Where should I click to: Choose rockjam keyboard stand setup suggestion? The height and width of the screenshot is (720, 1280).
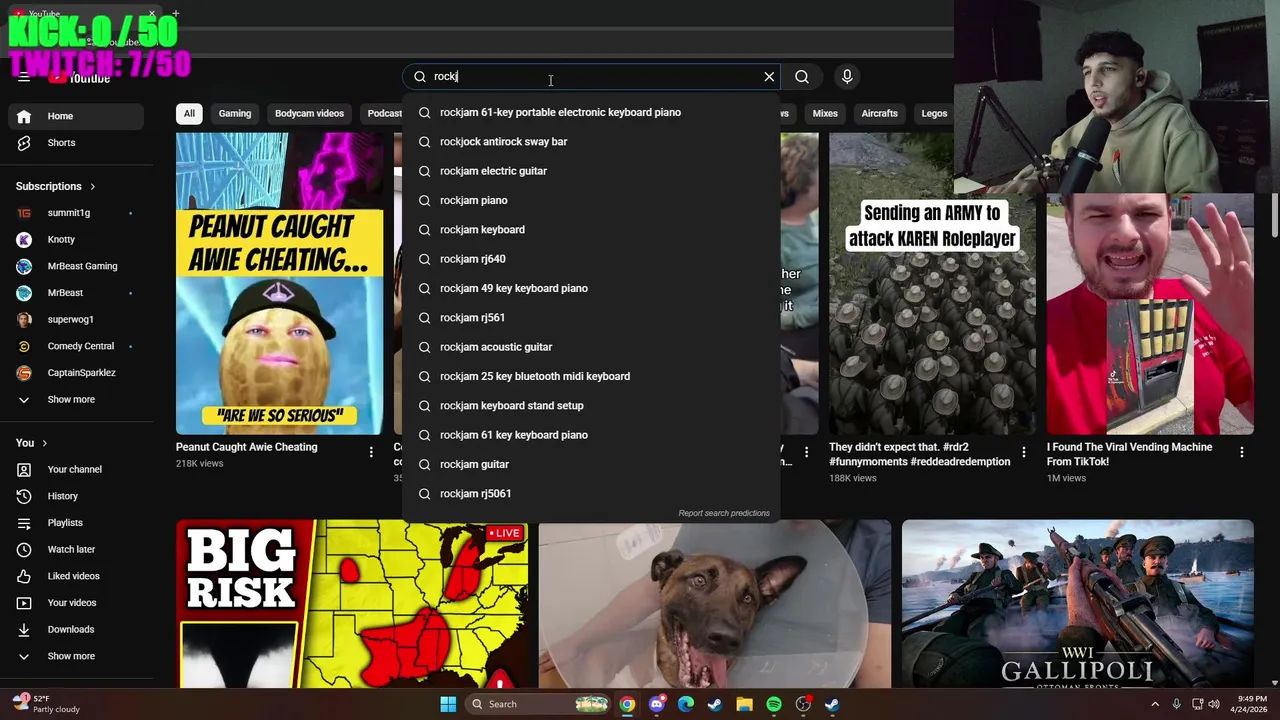[591, 406]
